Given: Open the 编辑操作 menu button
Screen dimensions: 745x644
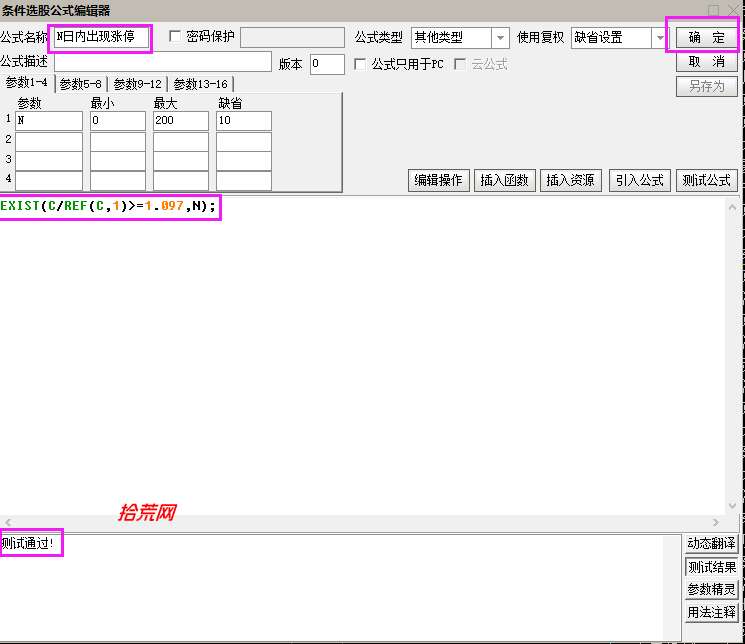Looking at the screenshot, I should pos(438,181).
